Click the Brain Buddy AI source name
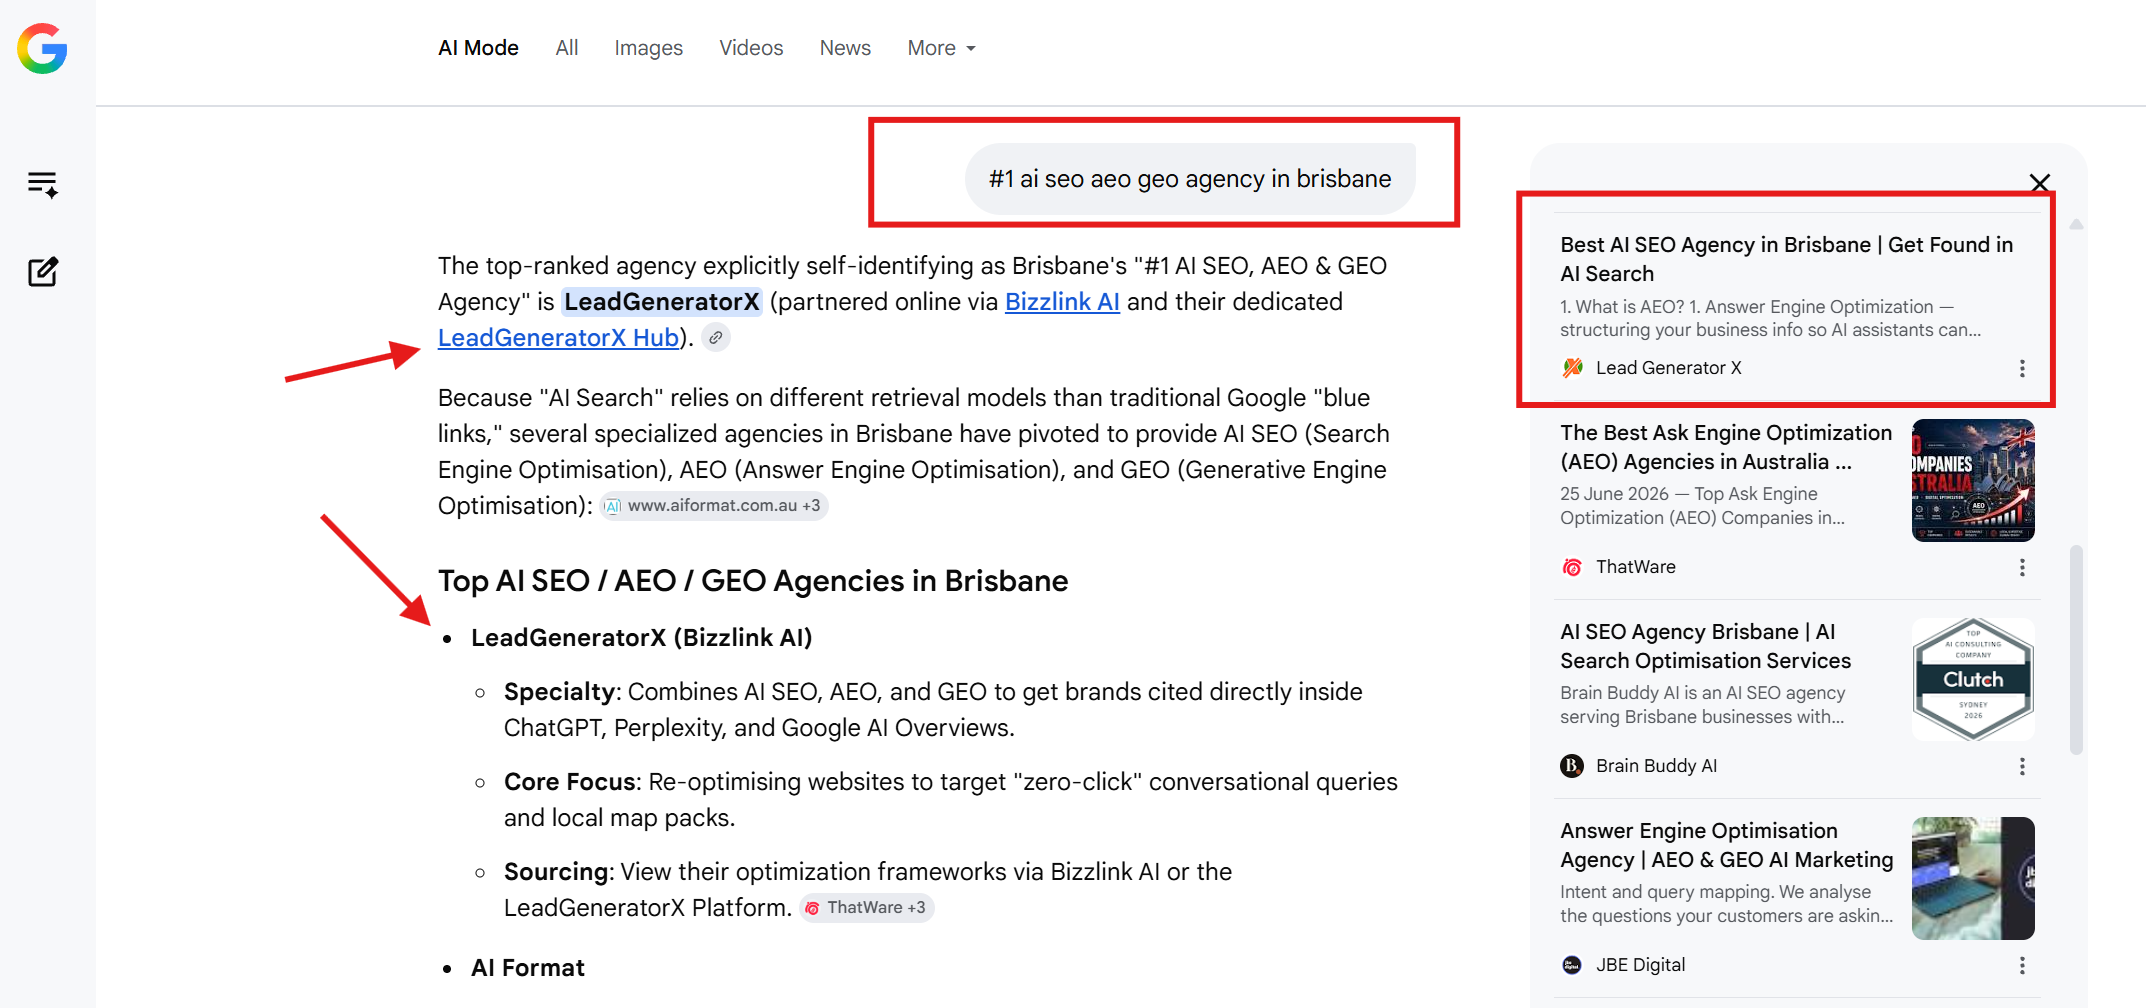 pyautogui.click(x=1656, y=766)
